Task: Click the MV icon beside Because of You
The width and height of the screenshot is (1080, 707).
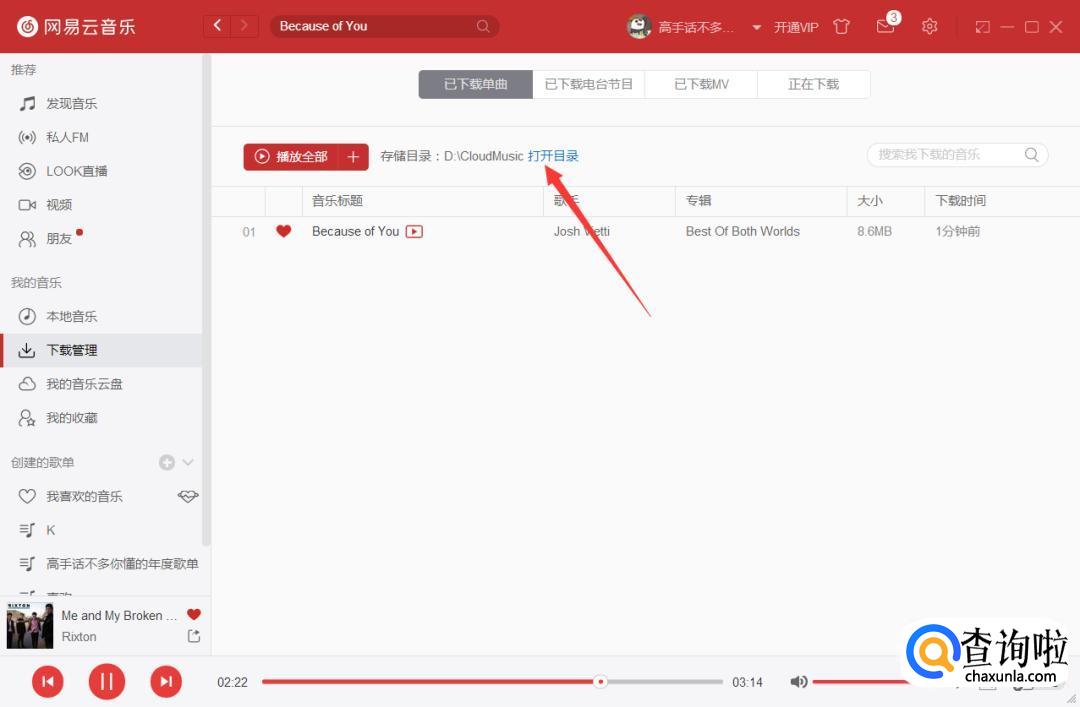Action: click(x=414, y=232)
